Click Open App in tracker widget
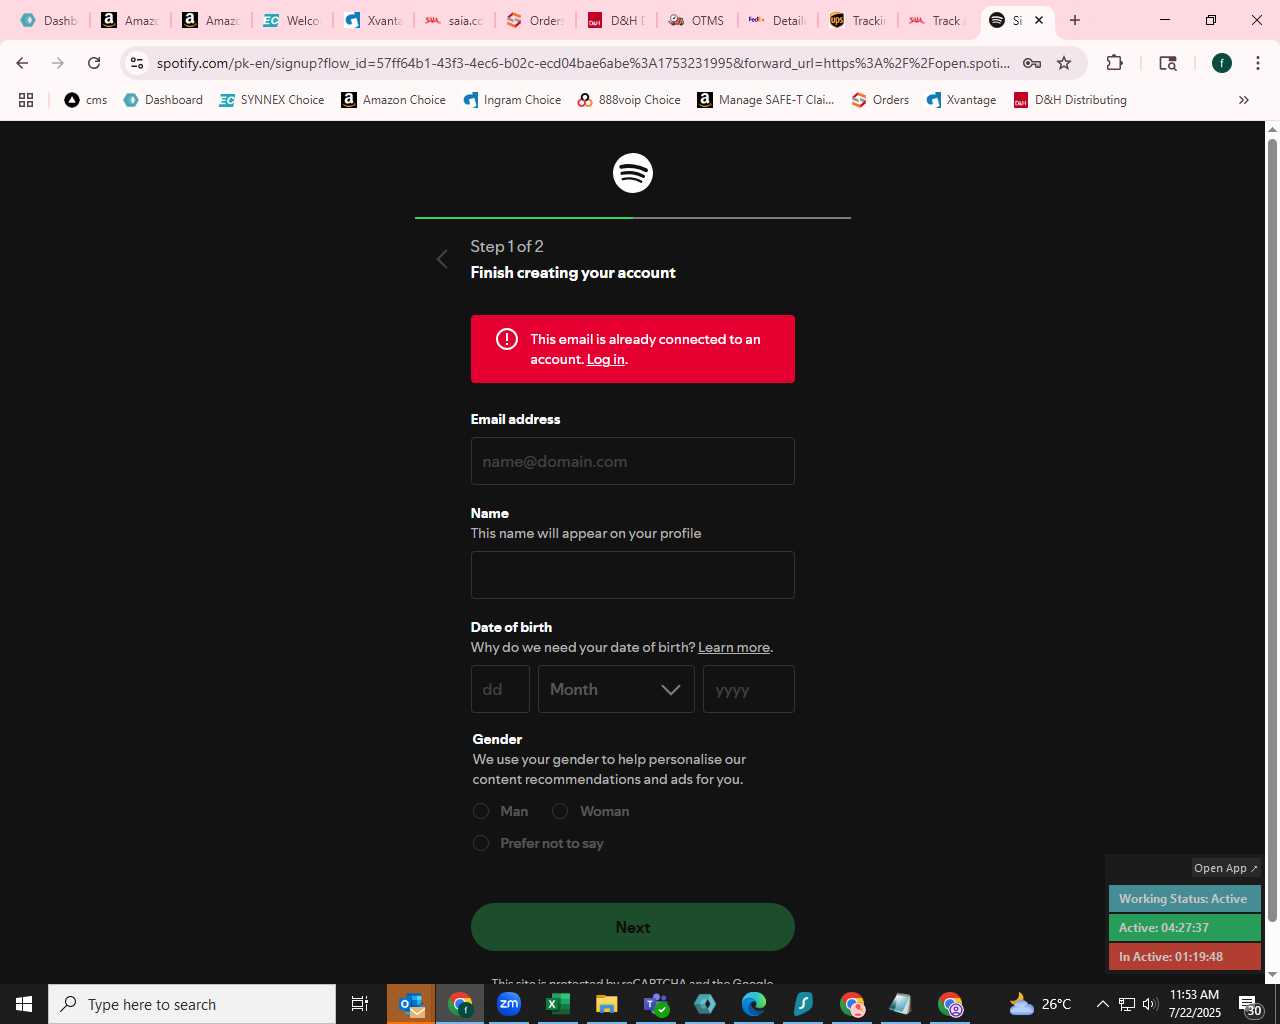The image size is (1280, 1024). pos(1226,868)
